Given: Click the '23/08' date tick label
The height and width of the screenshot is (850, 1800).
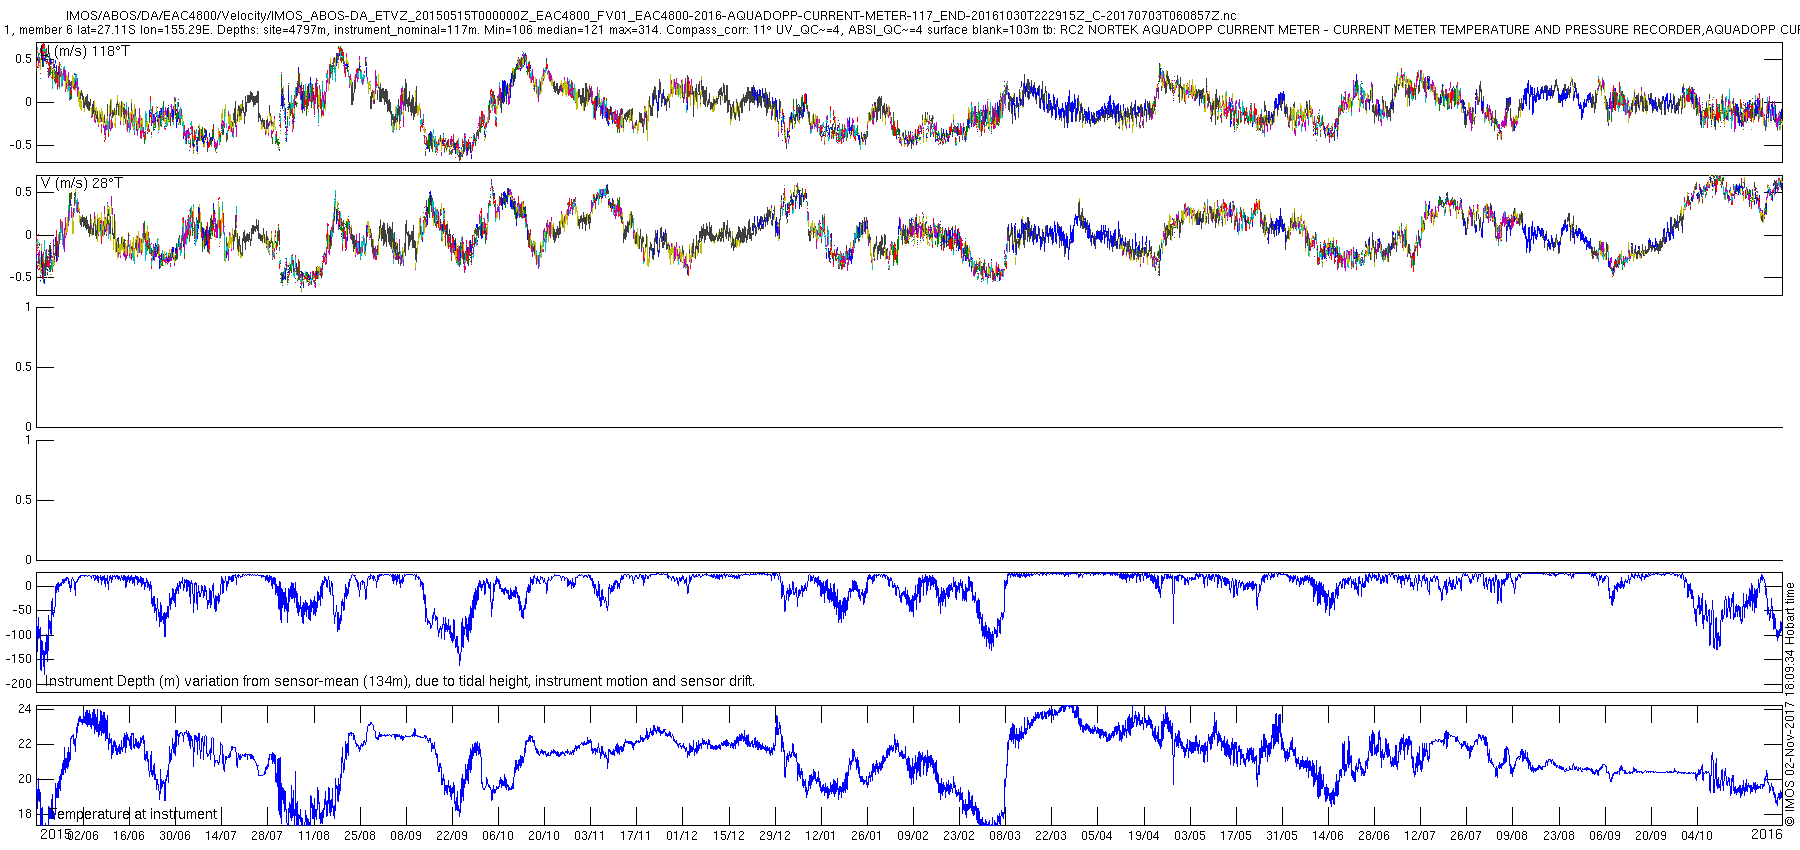Looking at the screenshot, I should [1559, 836].
